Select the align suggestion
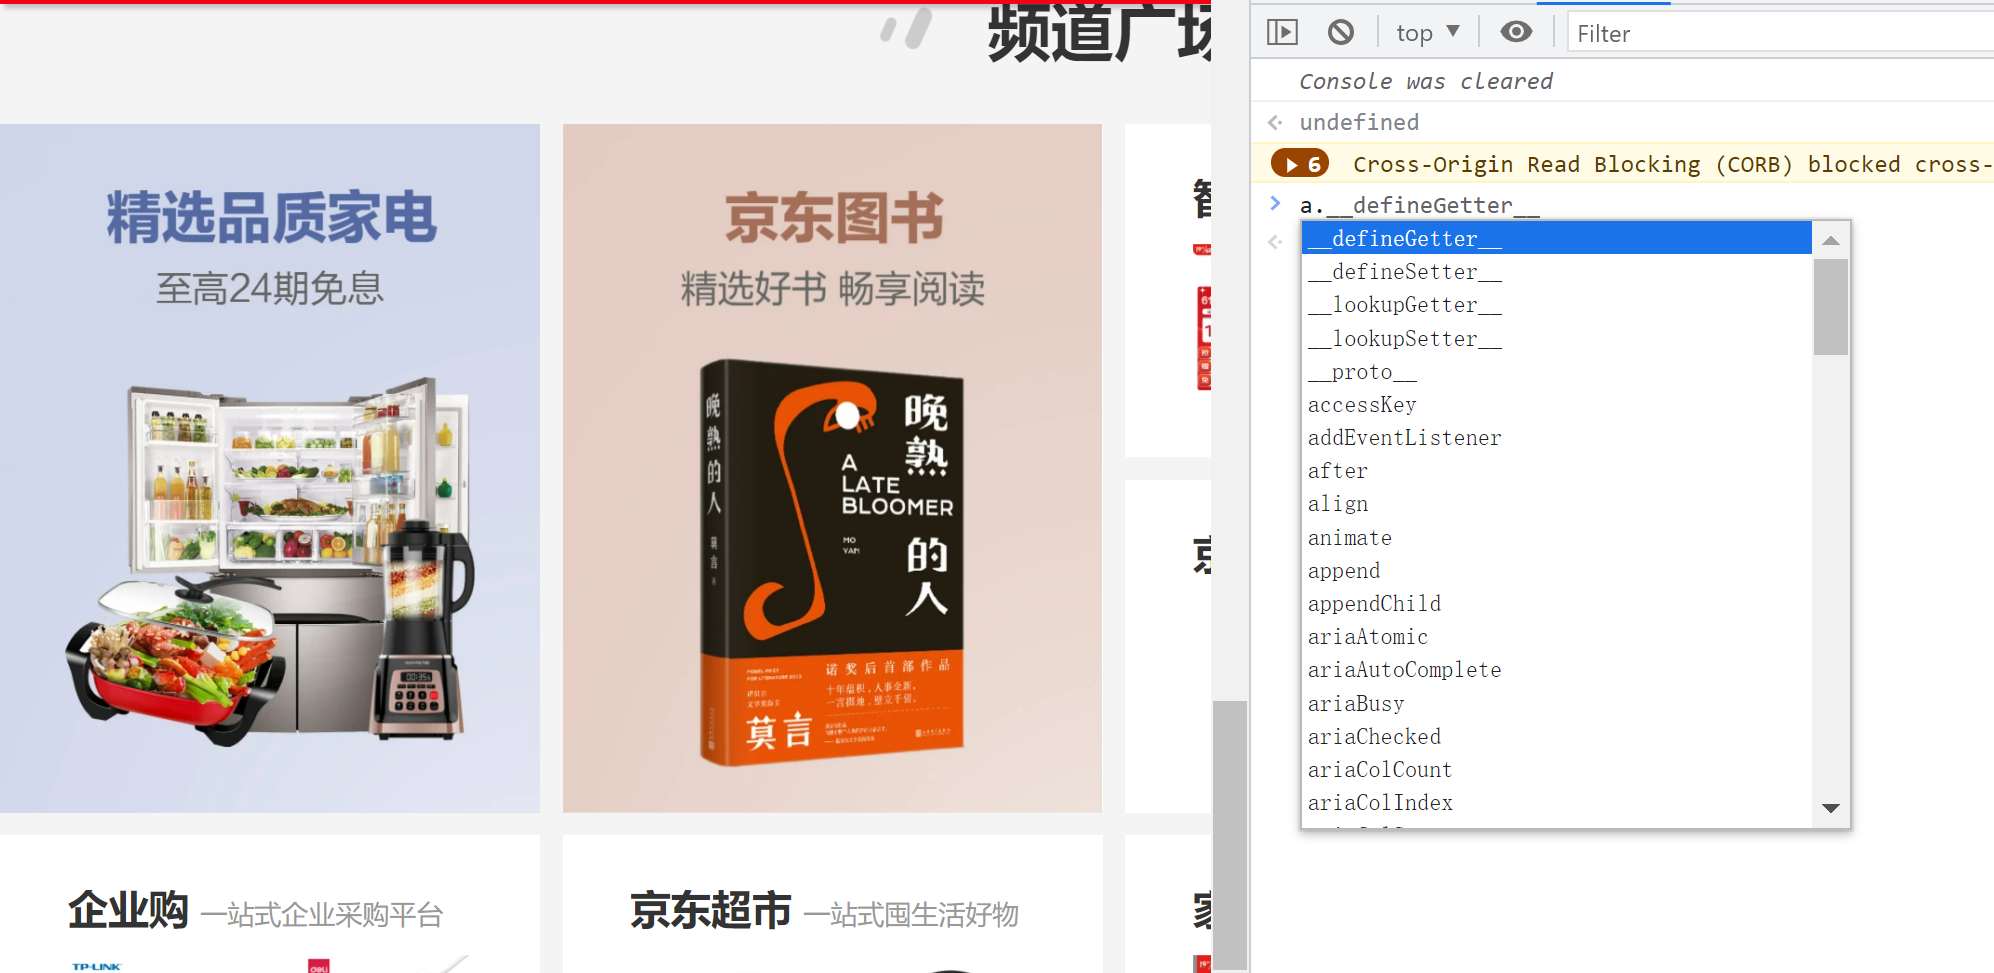Image resolution: width=1994 pixels, height=973 pixels. tap(1556, 503)
